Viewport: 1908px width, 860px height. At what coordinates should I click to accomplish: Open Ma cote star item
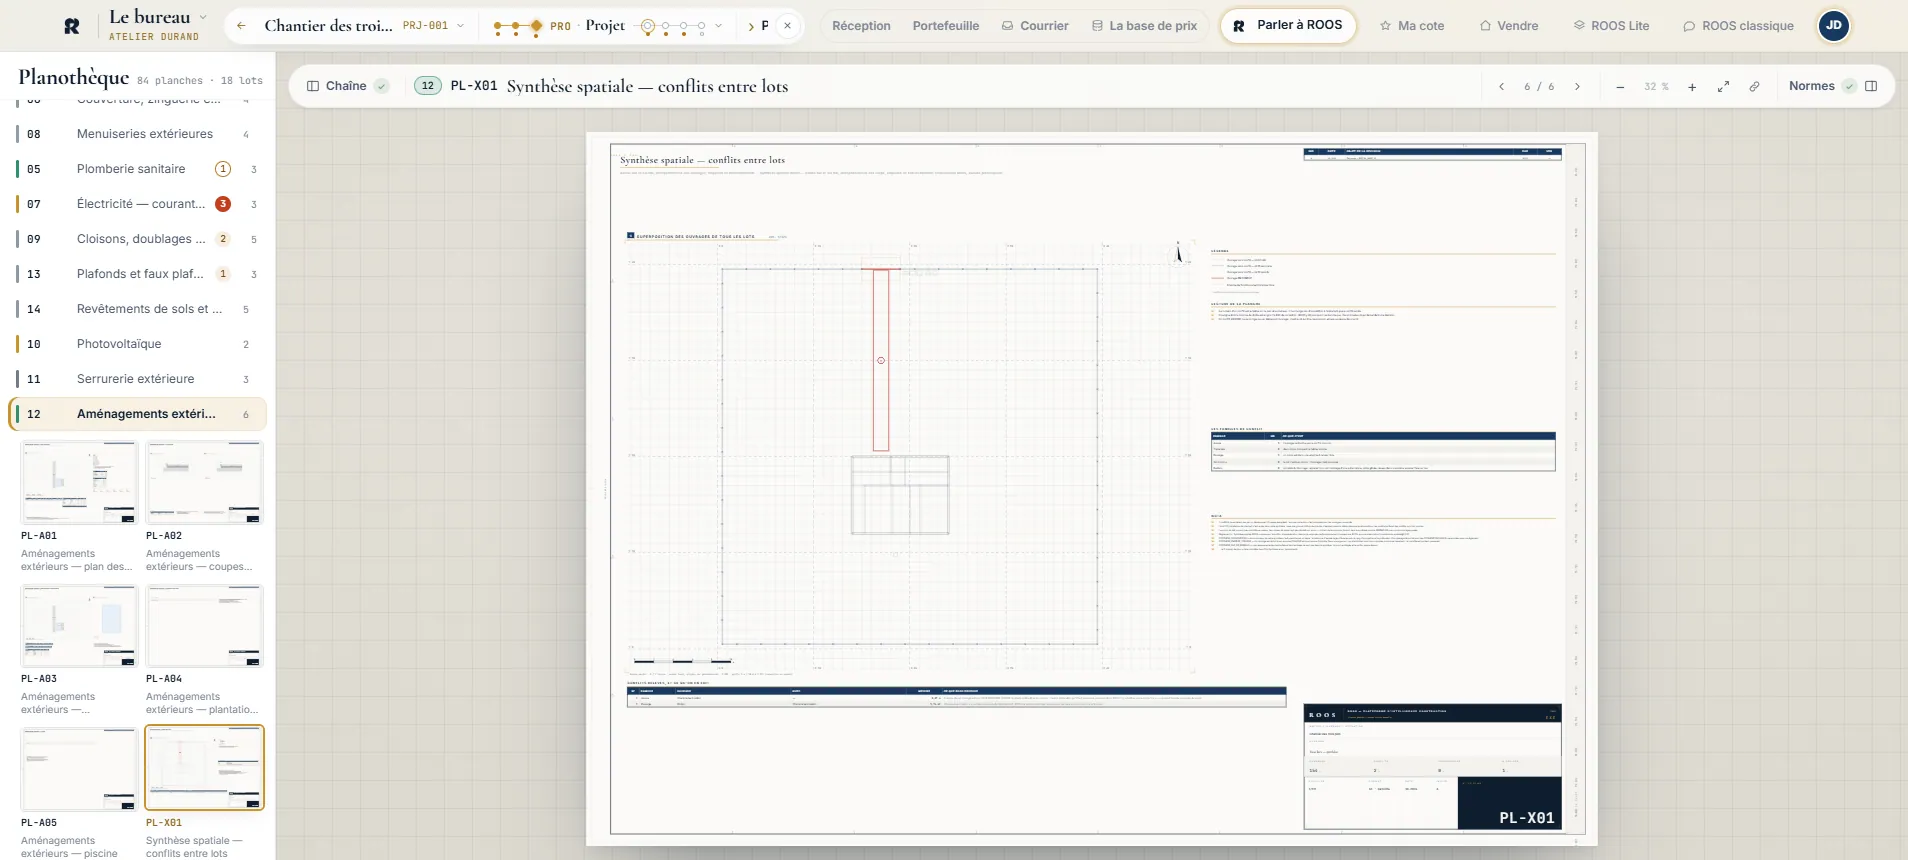point(1412,26)
